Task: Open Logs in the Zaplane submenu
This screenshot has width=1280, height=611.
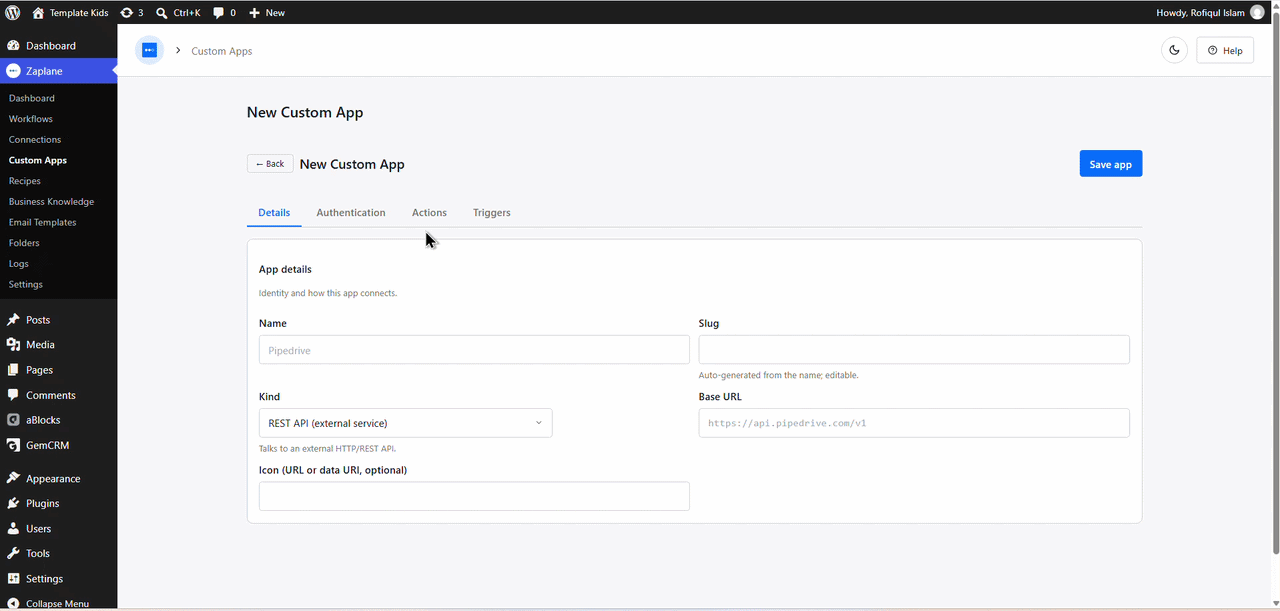Action: (19, 264)
